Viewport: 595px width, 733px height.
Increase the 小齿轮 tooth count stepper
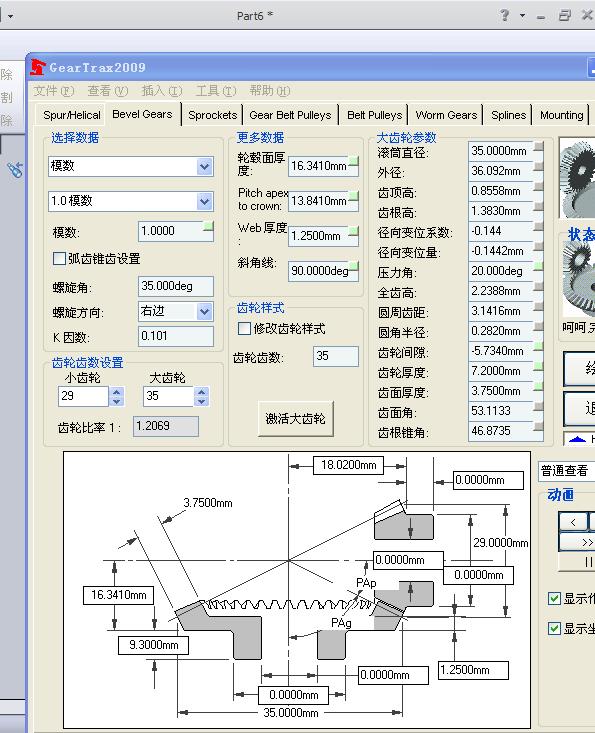point(117,392)
